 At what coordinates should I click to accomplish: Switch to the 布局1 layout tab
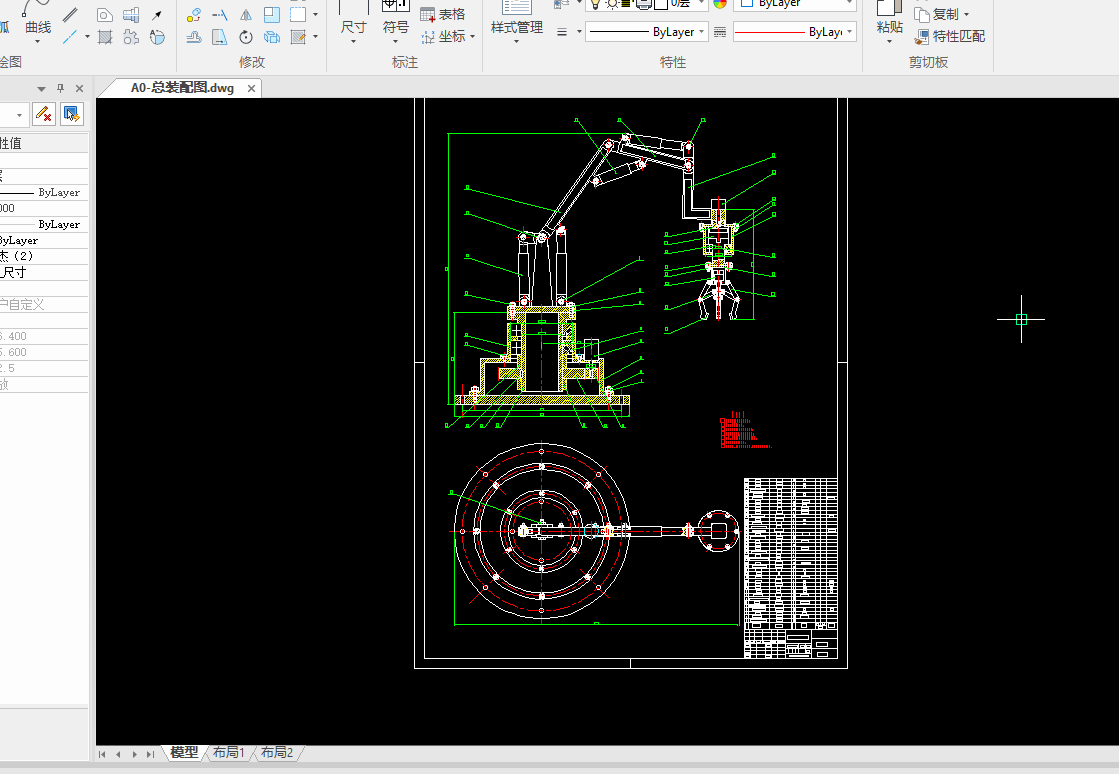point(228,752)
